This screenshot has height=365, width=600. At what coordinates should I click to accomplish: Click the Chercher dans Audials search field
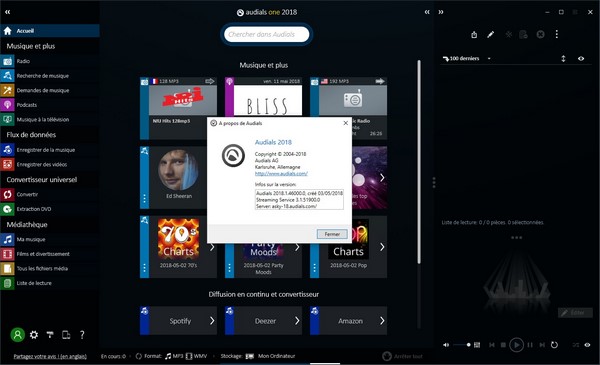point(266,34)
